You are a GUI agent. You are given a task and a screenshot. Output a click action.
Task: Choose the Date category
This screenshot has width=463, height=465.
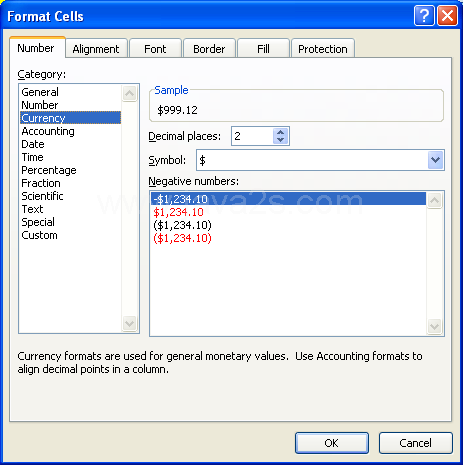(x=70, y=144)
